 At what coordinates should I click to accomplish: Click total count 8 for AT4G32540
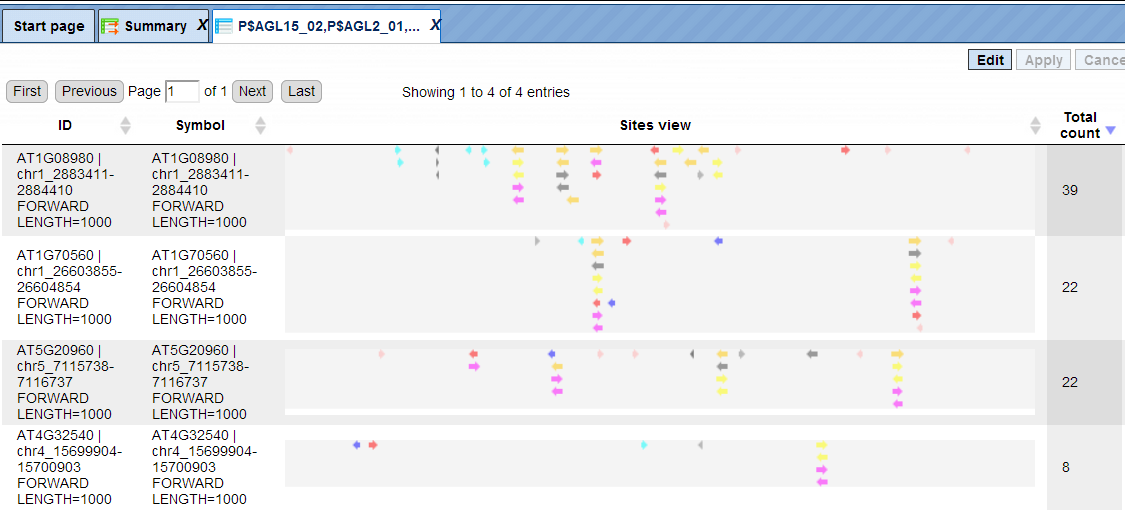(1065, 467)
